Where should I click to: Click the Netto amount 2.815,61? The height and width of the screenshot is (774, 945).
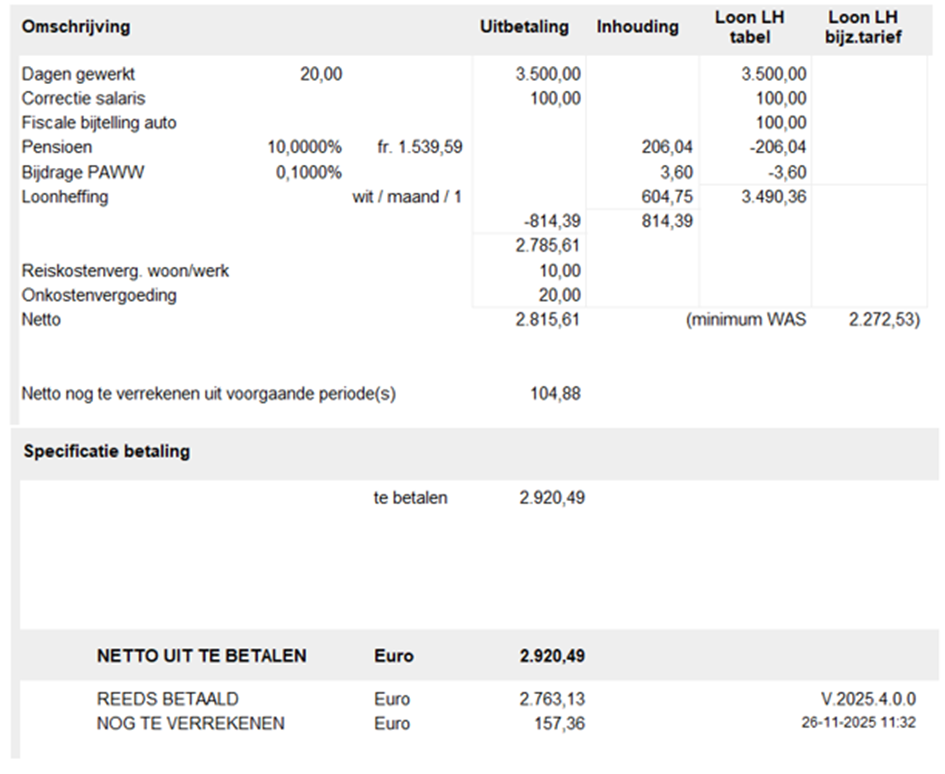point(547,319)
